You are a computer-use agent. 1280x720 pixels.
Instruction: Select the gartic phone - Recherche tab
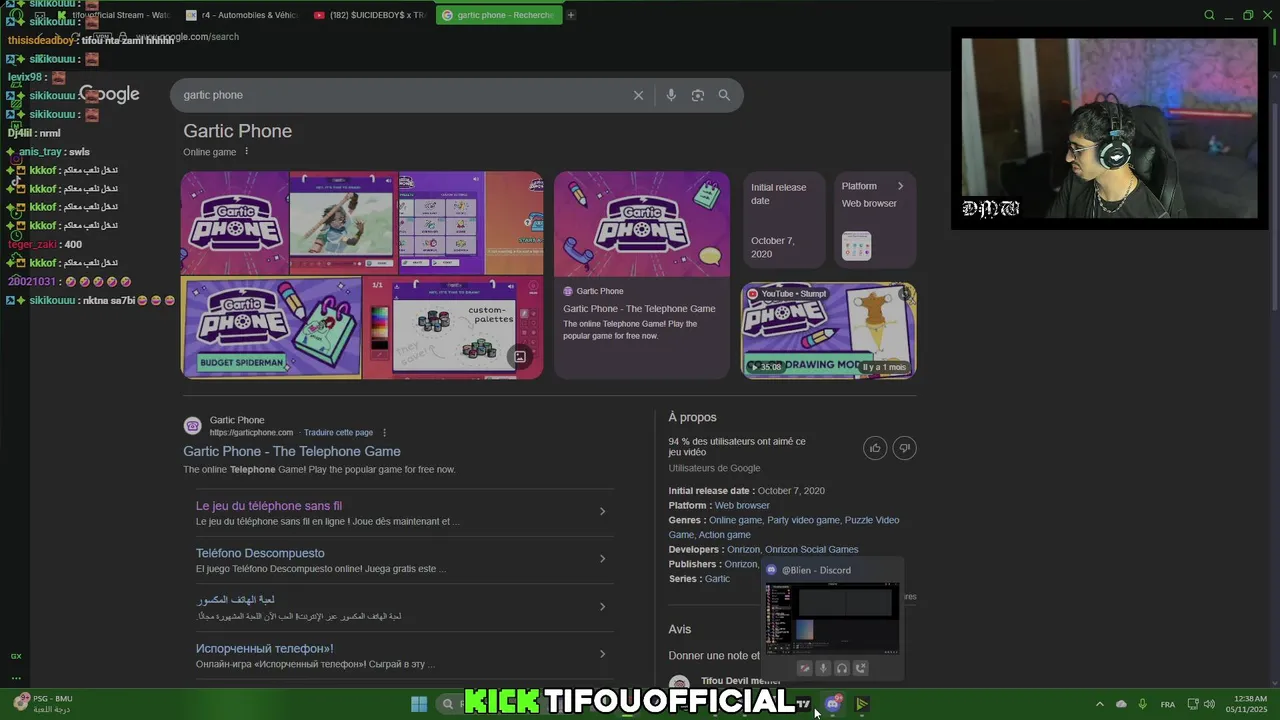pyautogui.click(x=498, y=15)
